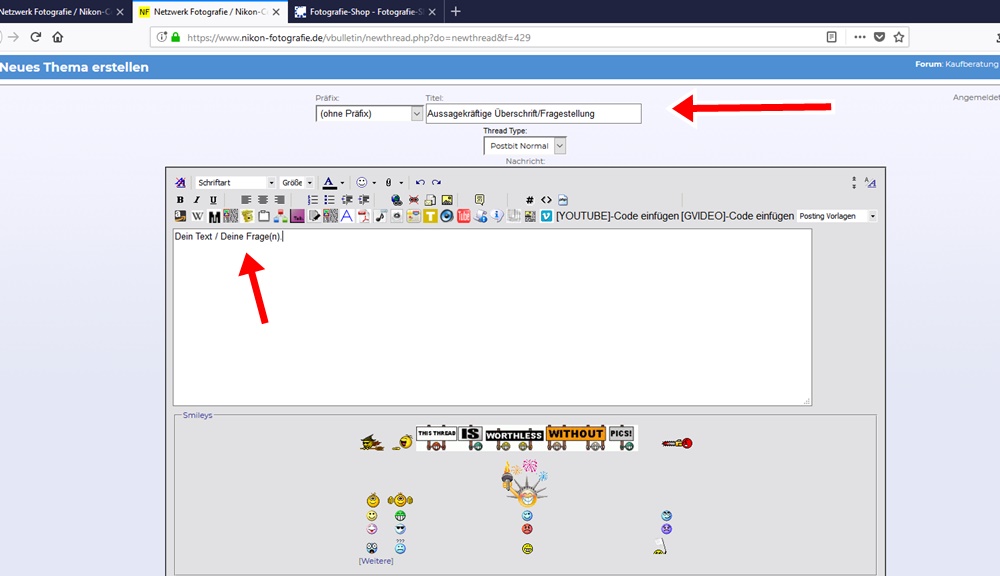1000x576 pixels.
Task: Expand the Posting Vorlagen dropdown
Action: click(837, 216)
